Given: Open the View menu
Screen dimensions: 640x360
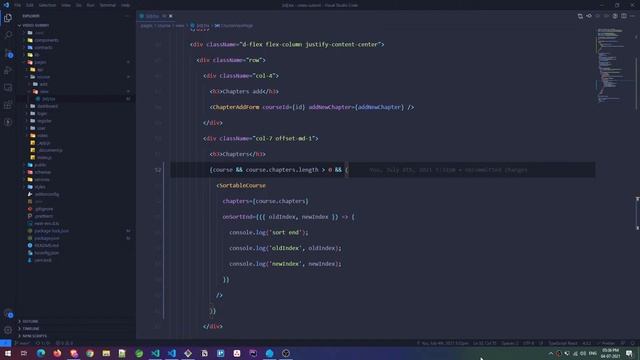Looking at the screenshot, I should (x=66, y=5).
